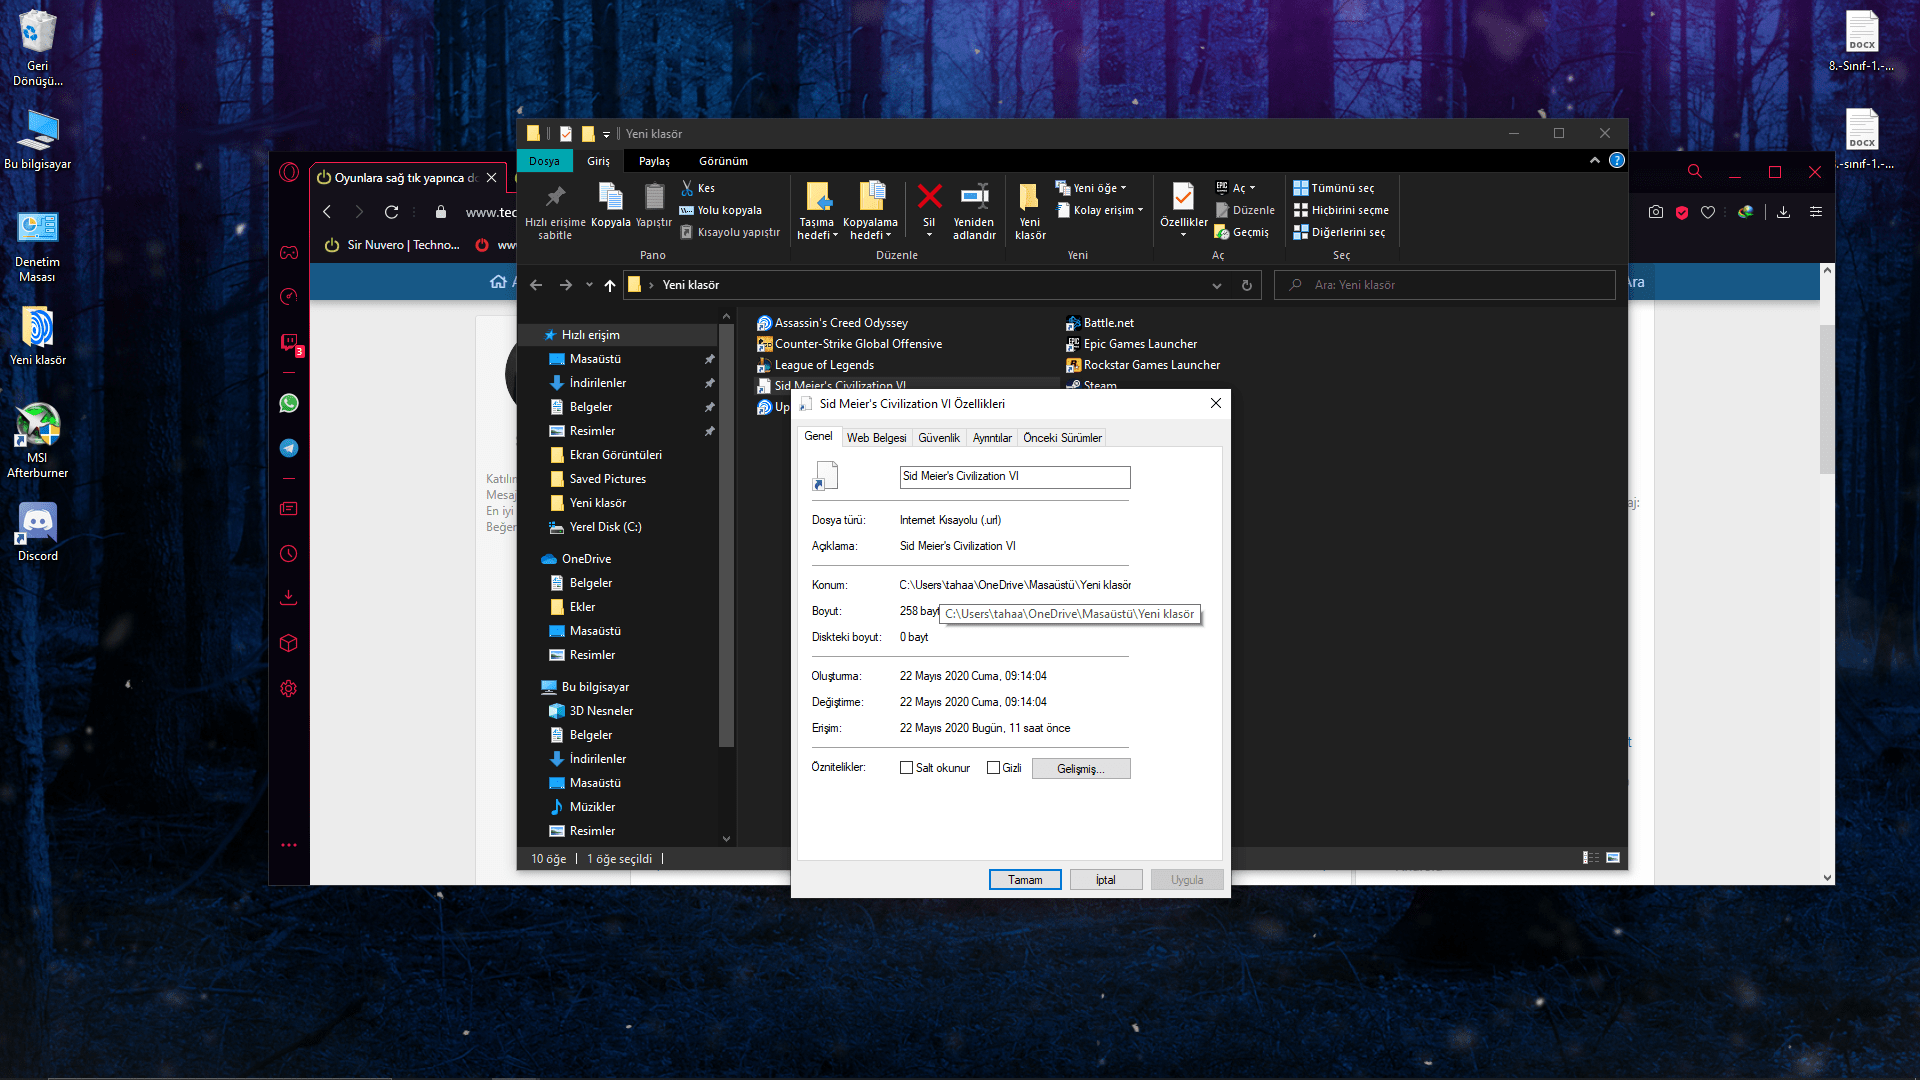The image size is (1920, 1080).
Task: Click the Sil (delete) red X icon
Action: point(929,197)
